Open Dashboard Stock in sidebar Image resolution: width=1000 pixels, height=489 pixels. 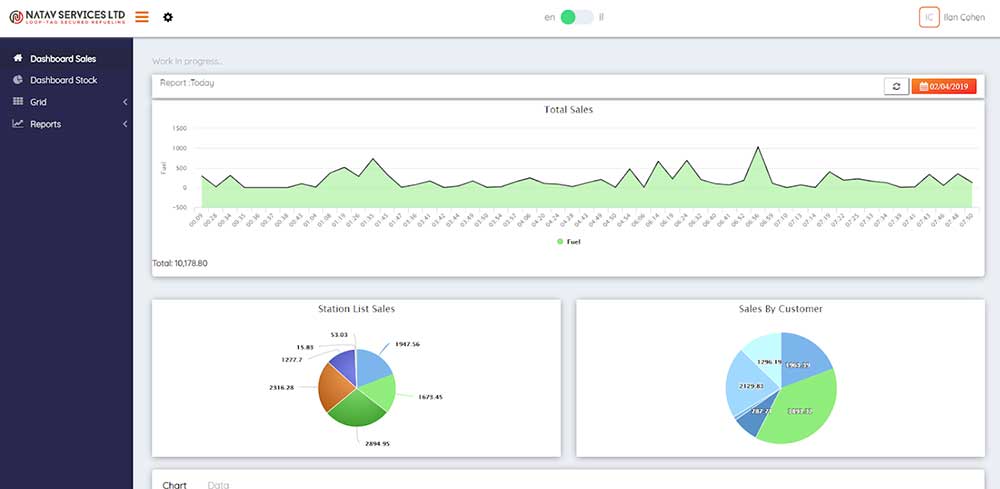(66, 80)
